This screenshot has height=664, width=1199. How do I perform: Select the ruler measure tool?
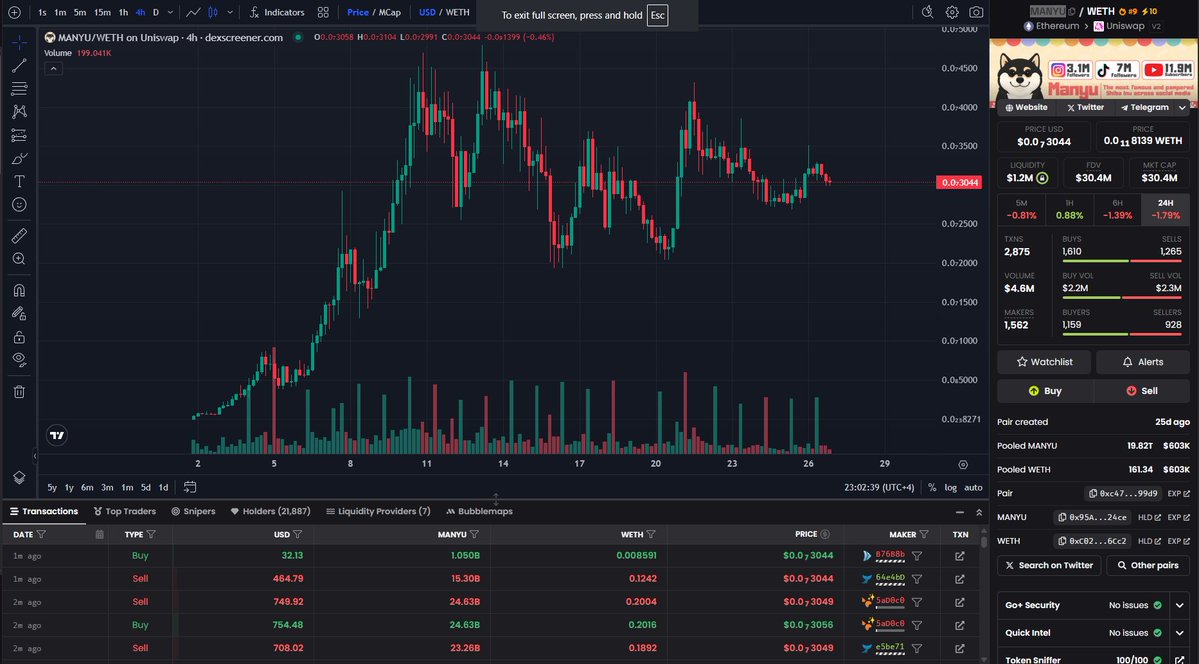[x=19, y=236]
